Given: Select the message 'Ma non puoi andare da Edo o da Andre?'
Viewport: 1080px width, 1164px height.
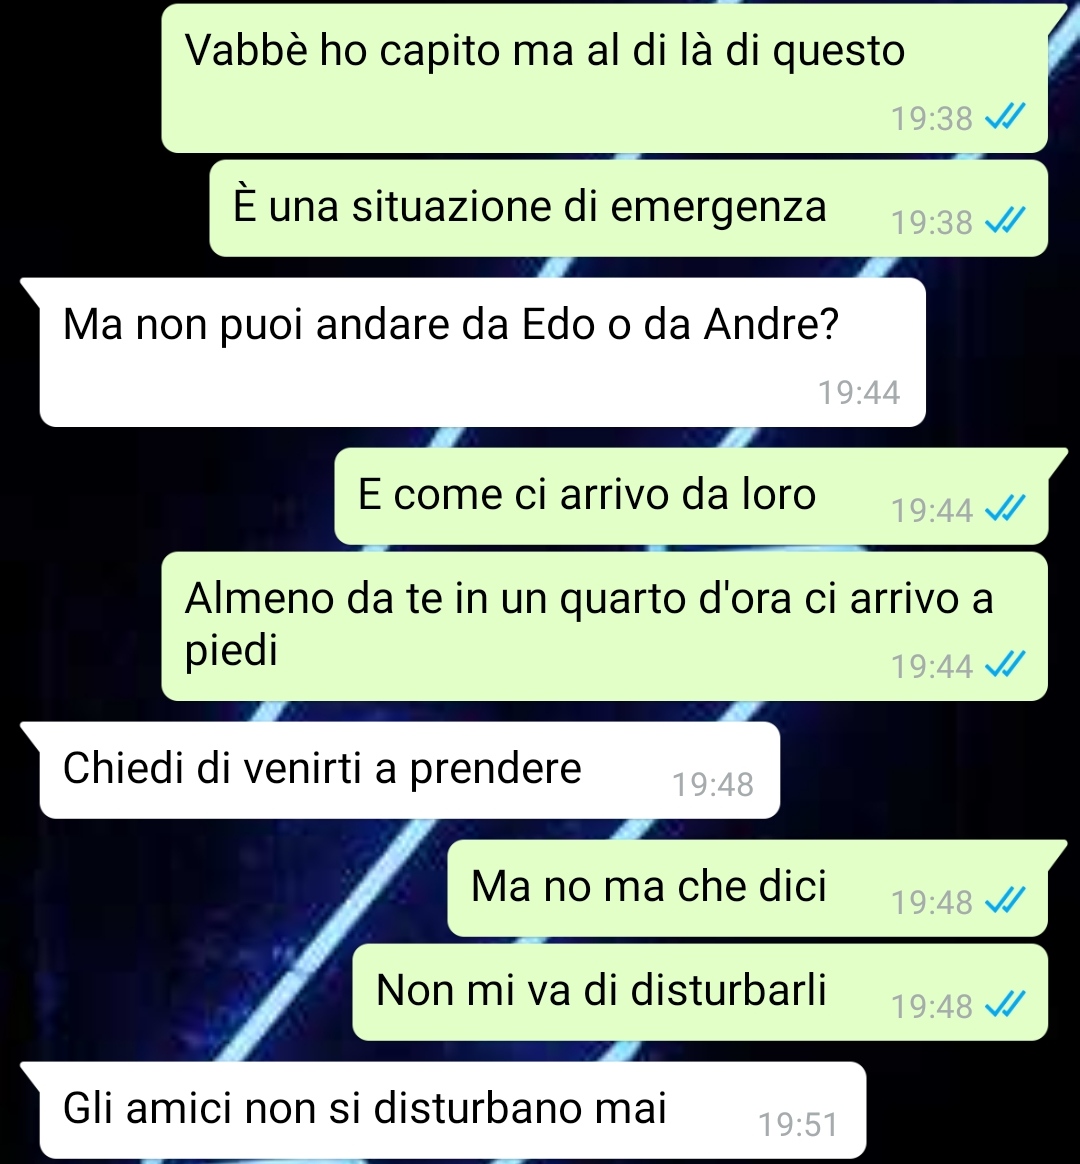Looking at the screenshot, I should coord(482,352).
